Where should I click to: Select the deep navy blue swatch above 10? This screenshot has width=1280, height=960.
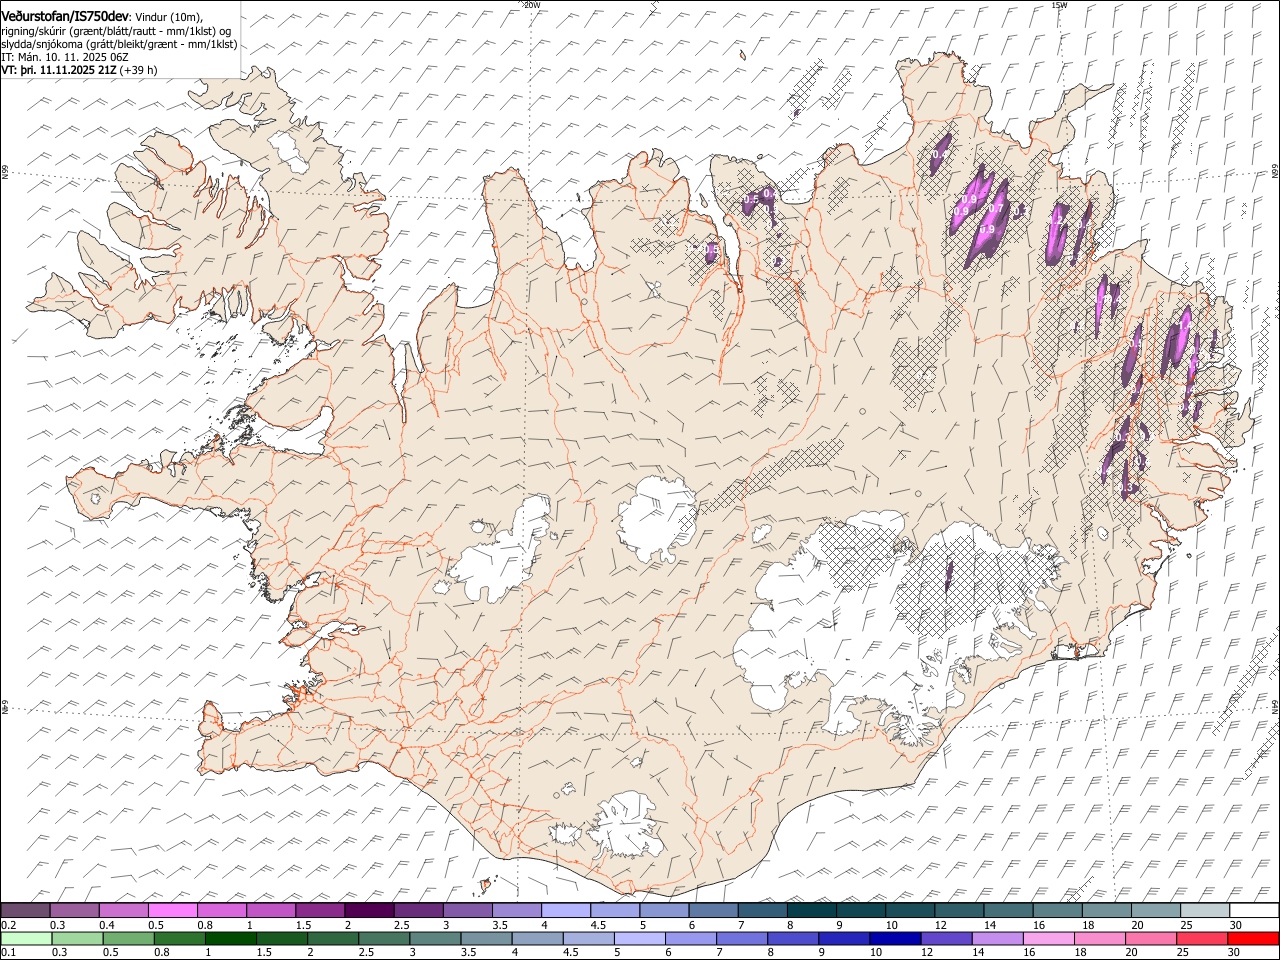896,938
